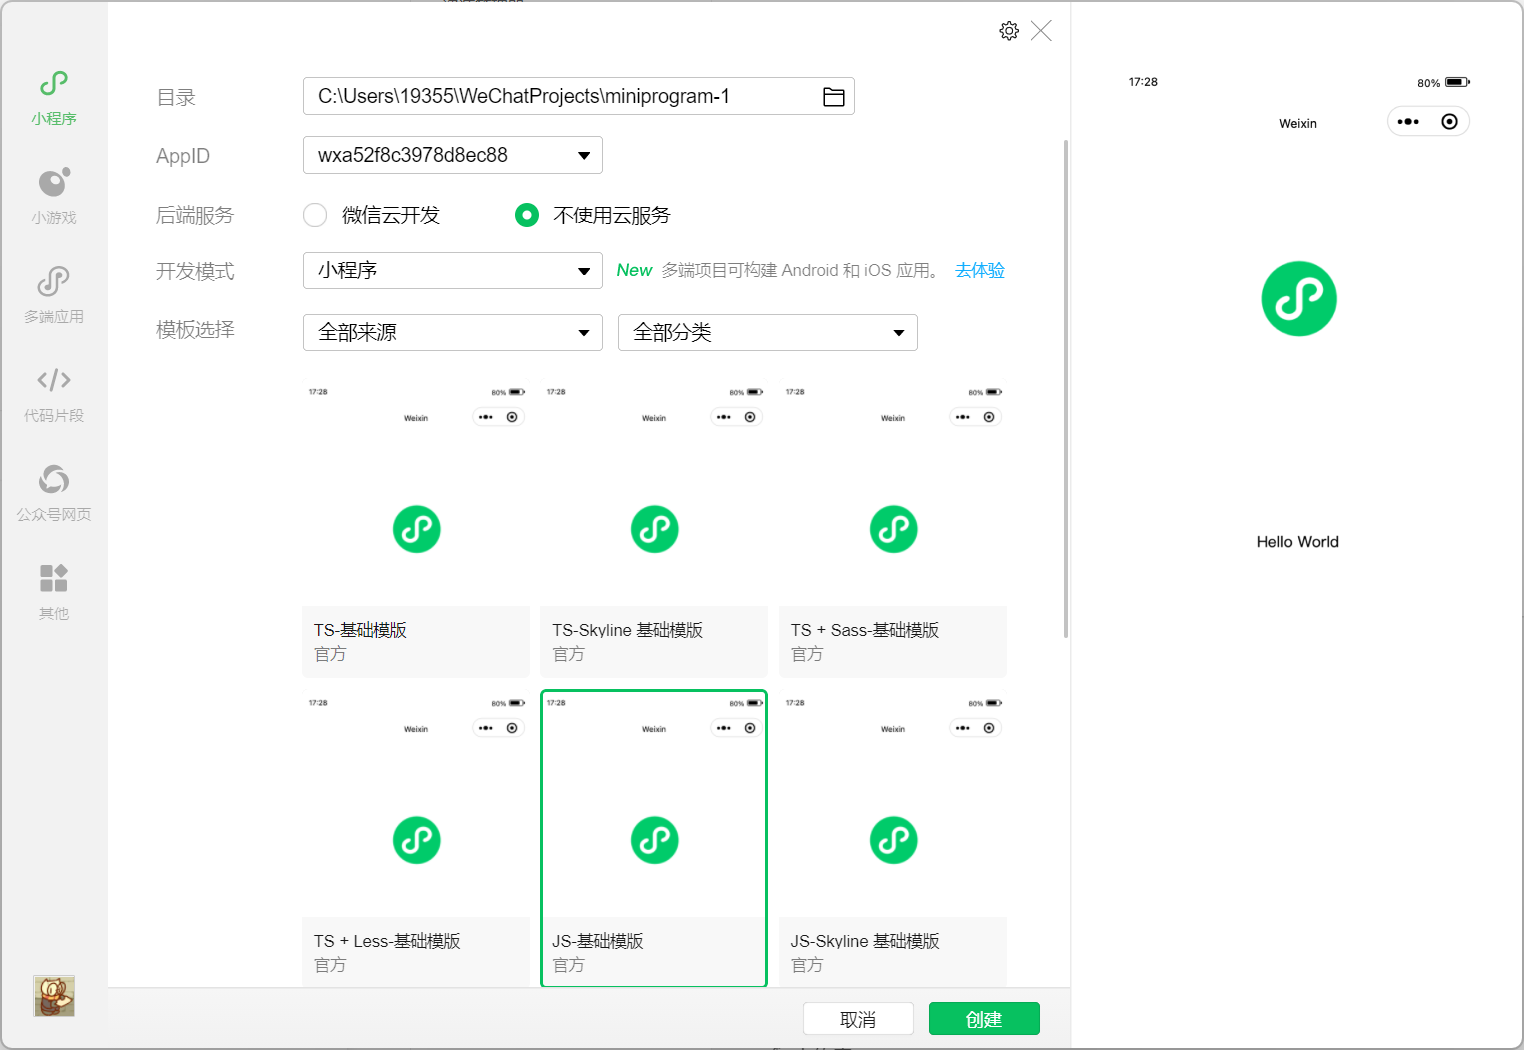Click the Weixin title in preview

1298,124
